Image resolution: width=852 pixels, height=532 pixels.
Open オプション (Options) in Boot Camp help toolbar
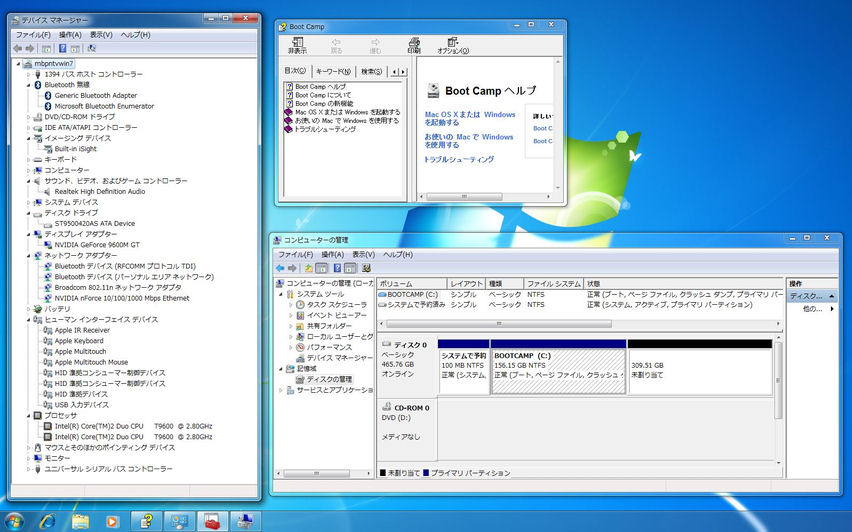tap(452, 45)
